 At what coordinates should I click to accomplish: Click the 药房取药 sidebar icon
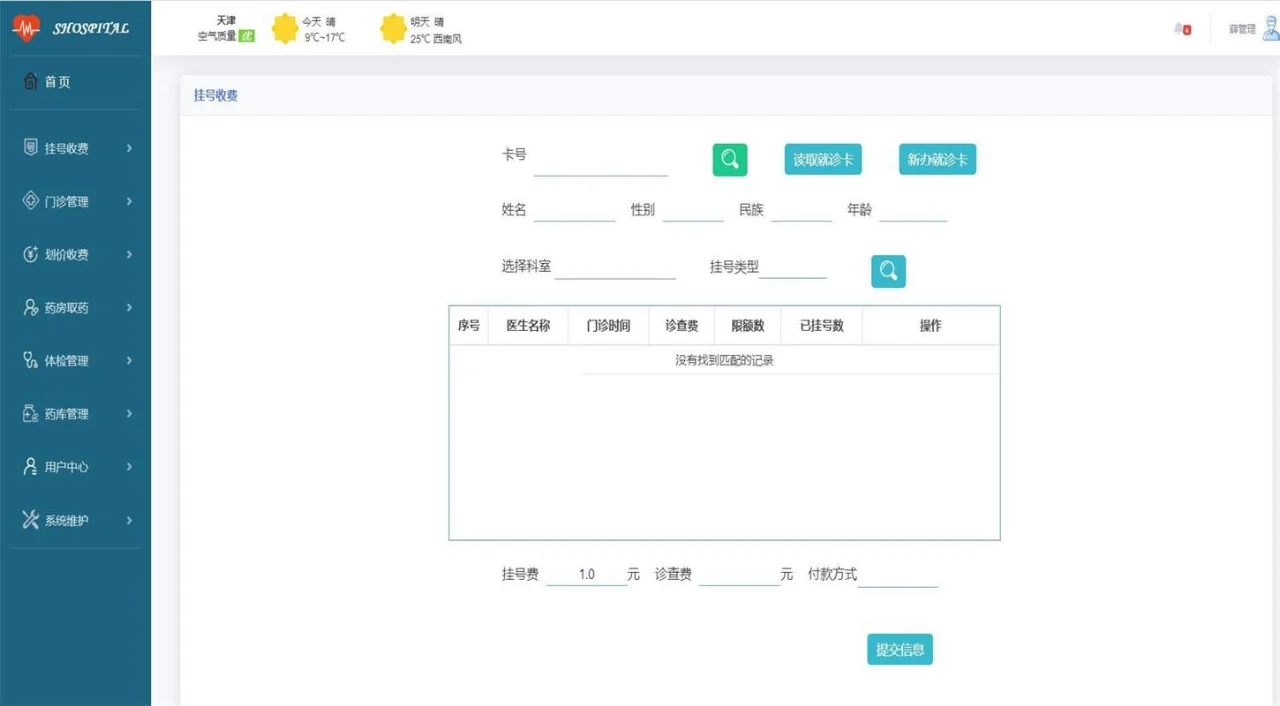click(x=30, y=308)
